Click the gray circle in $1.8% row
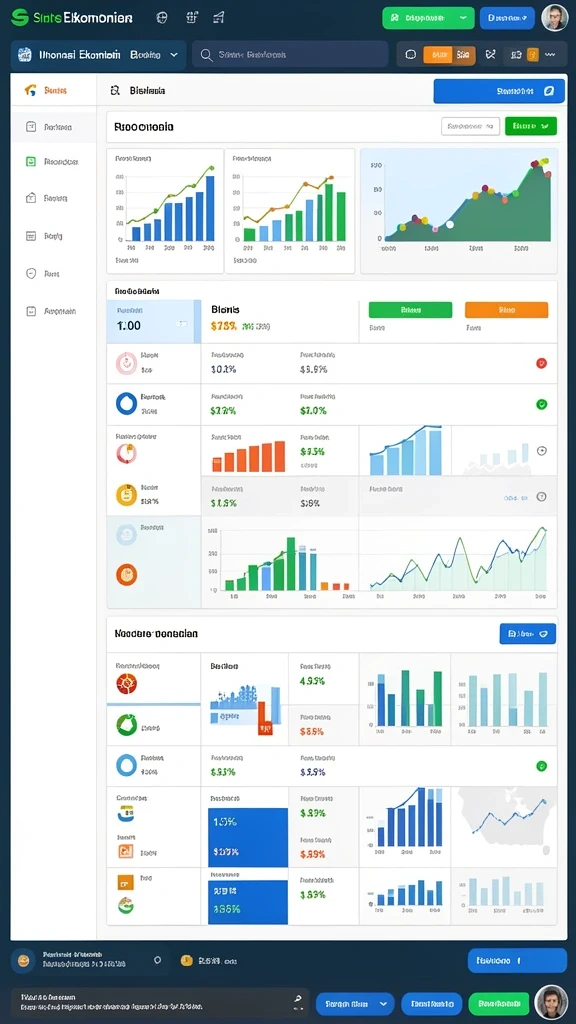576x1024 pixels. pos(541,497)
